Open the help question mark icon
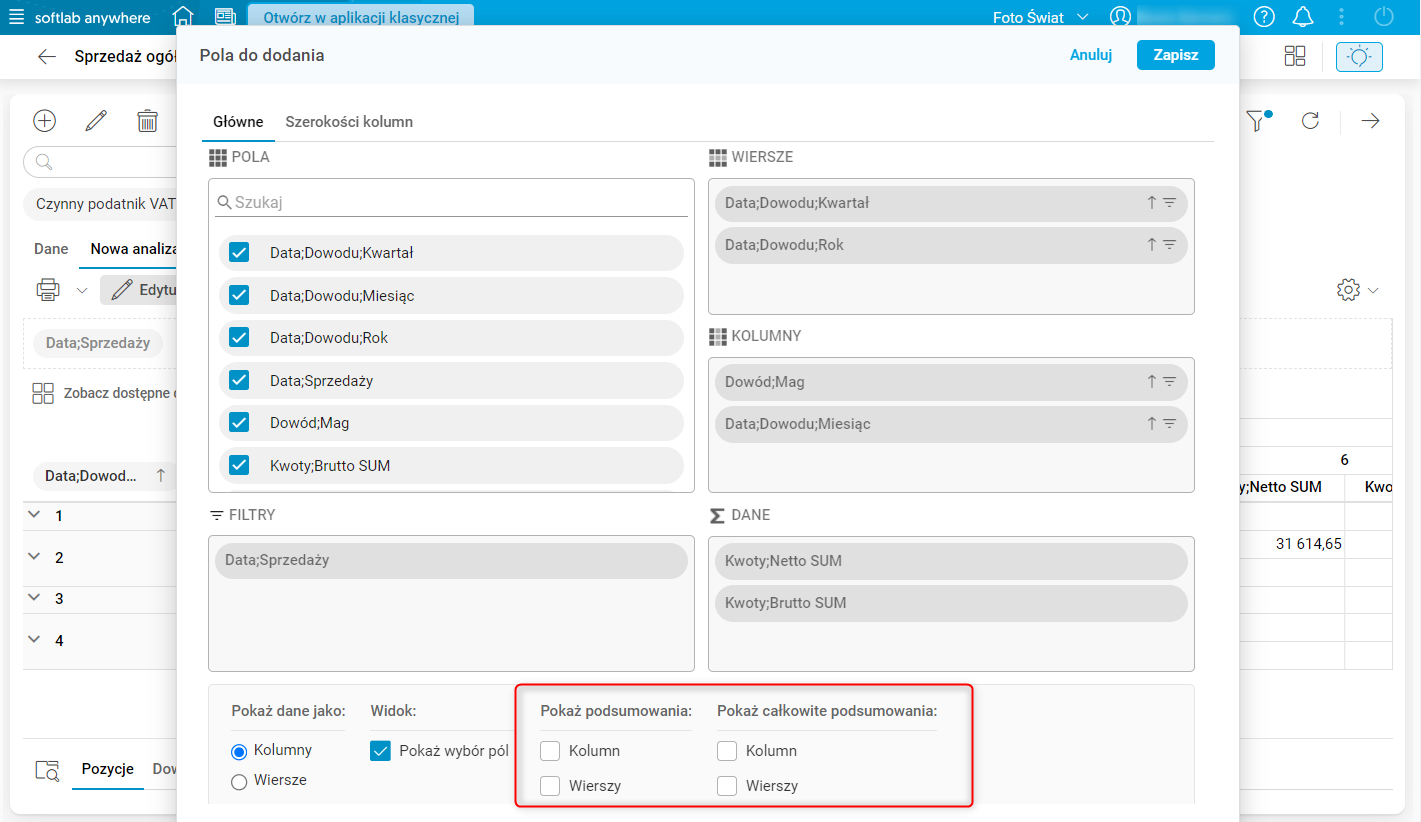This screenshot has height=822, width=1421. [1264, 17]
